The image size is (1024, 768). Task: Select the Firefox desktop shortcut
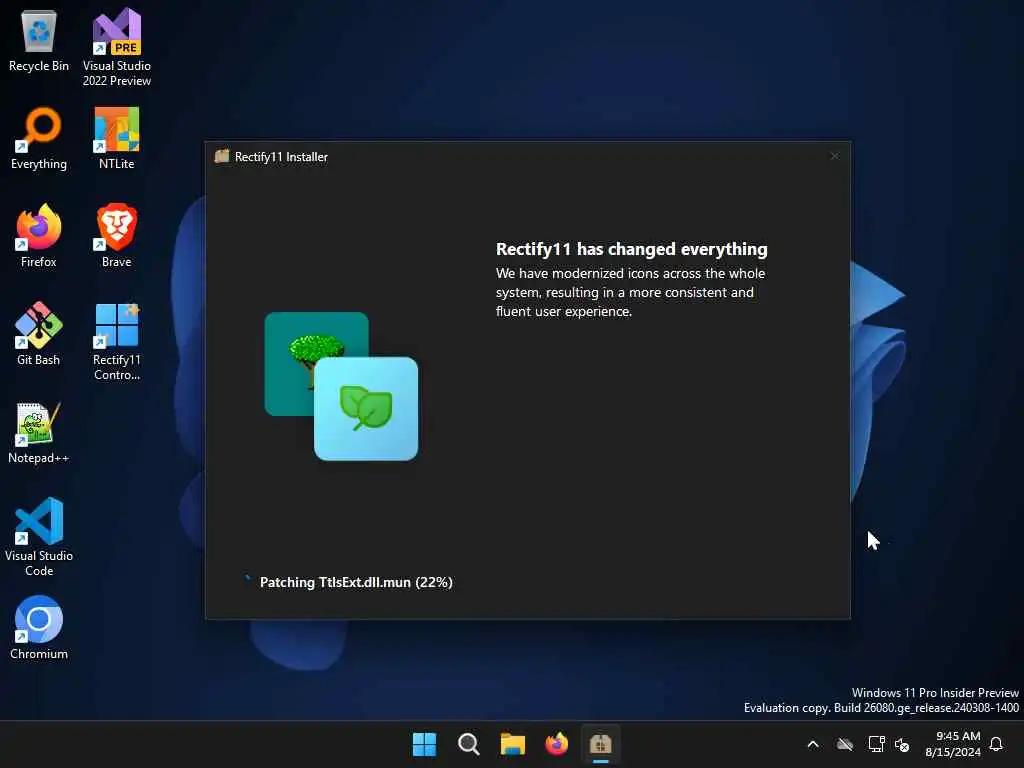(x=39, y=236)
